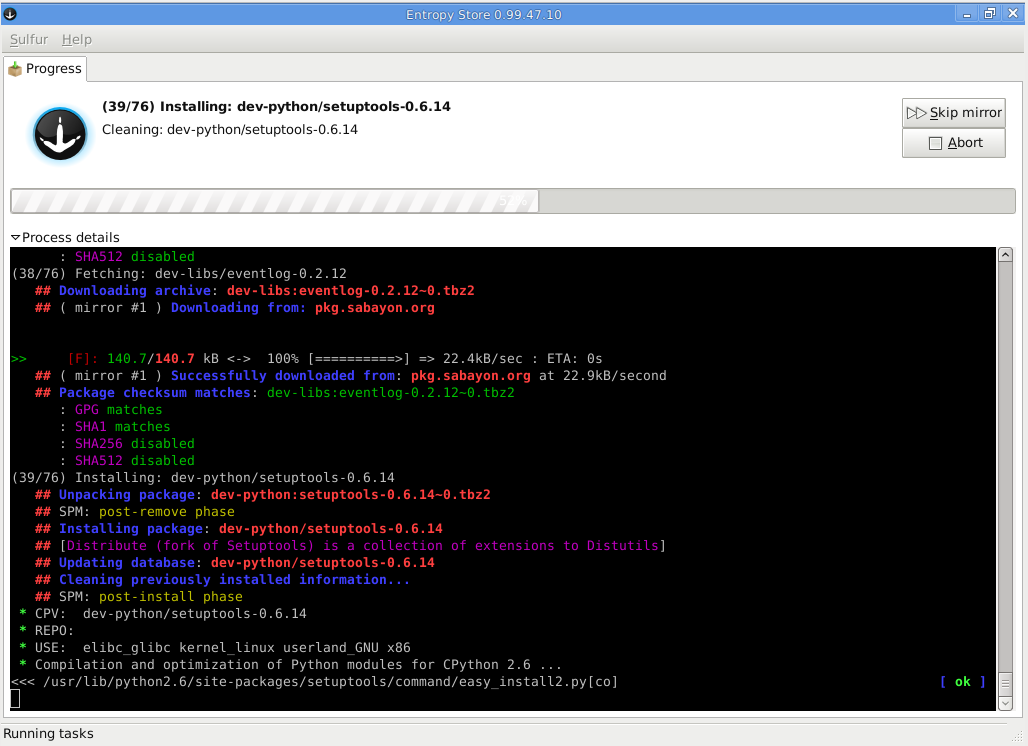Click the Distribute fork description line
1028x746 pixels.
[350, 546]
